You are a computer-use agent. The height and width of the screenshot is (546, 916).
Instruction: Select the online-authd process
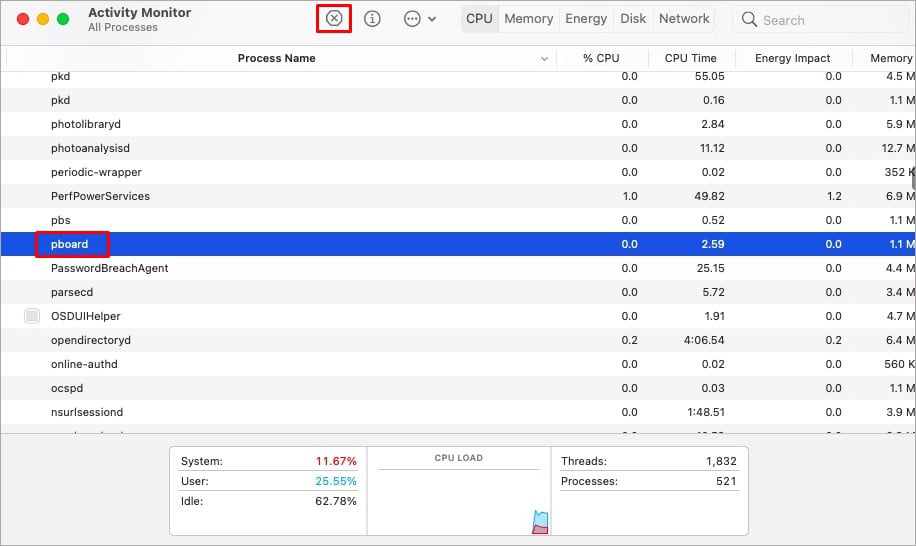pyautogui.click(x=84, y=364)
